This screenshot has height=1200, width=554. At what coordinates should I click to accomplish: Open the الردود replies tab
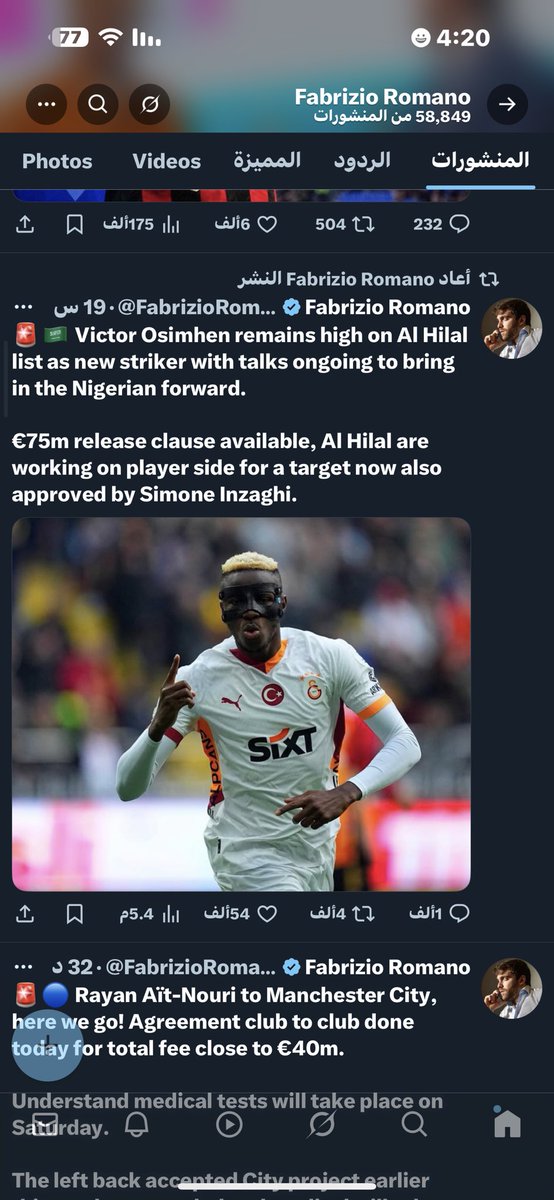(x=360, y=161)
